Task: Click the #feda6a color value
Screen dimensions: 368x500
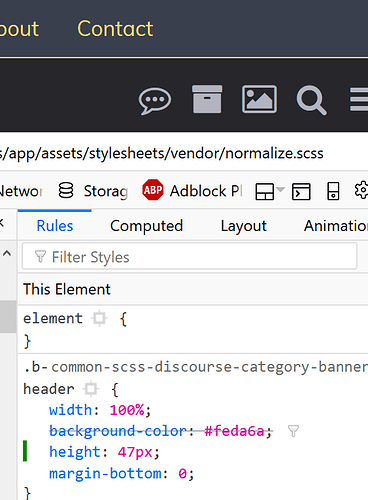Action: click(234, 431)
